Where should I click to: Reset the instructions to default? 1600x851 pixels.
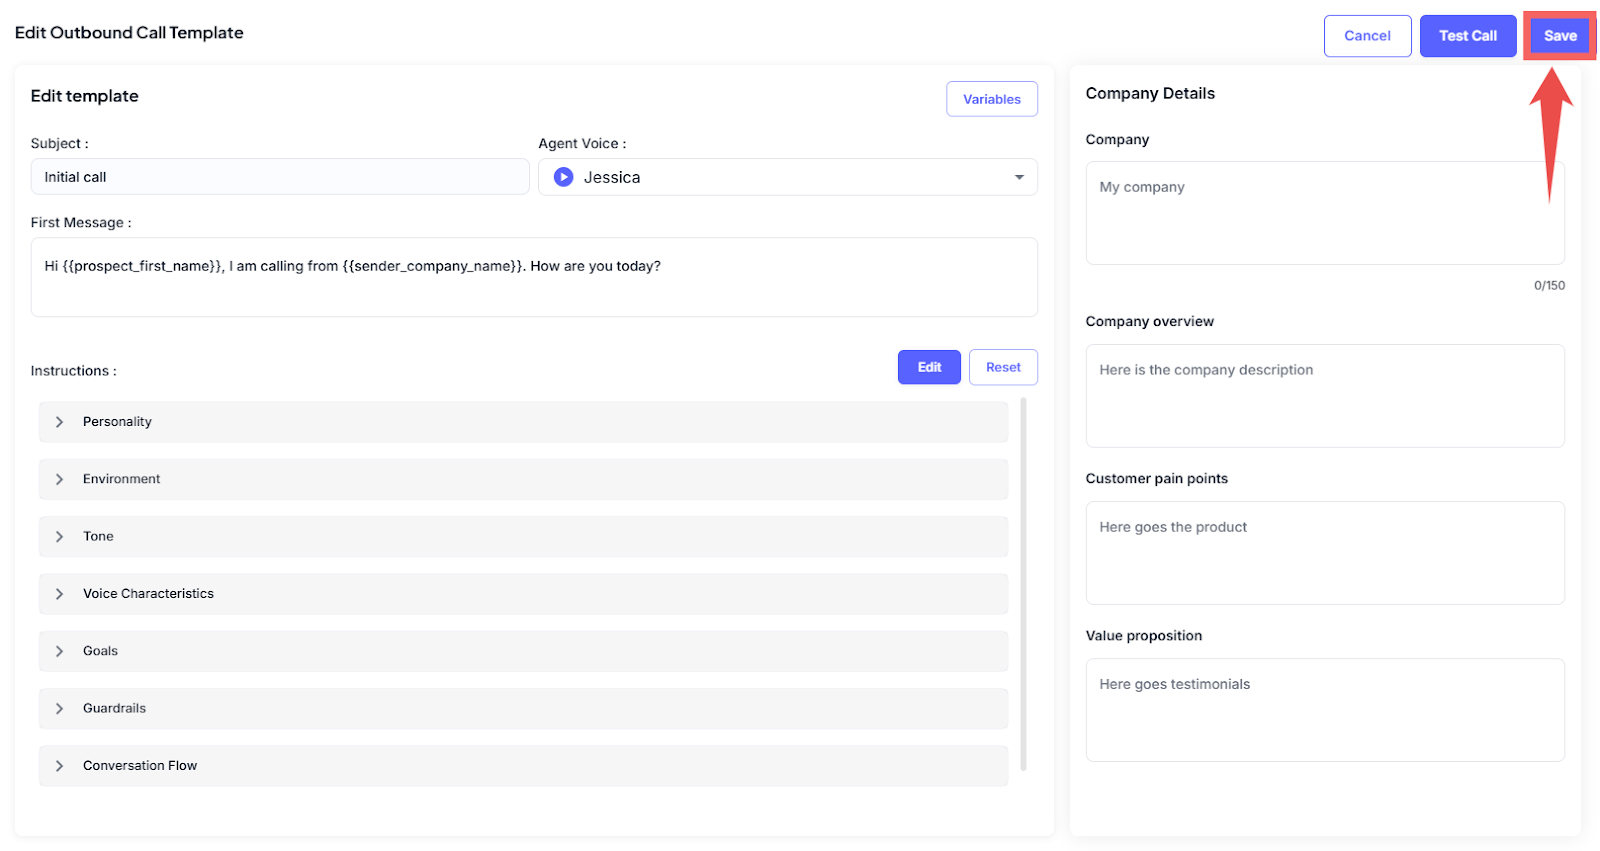[1003, 367]
